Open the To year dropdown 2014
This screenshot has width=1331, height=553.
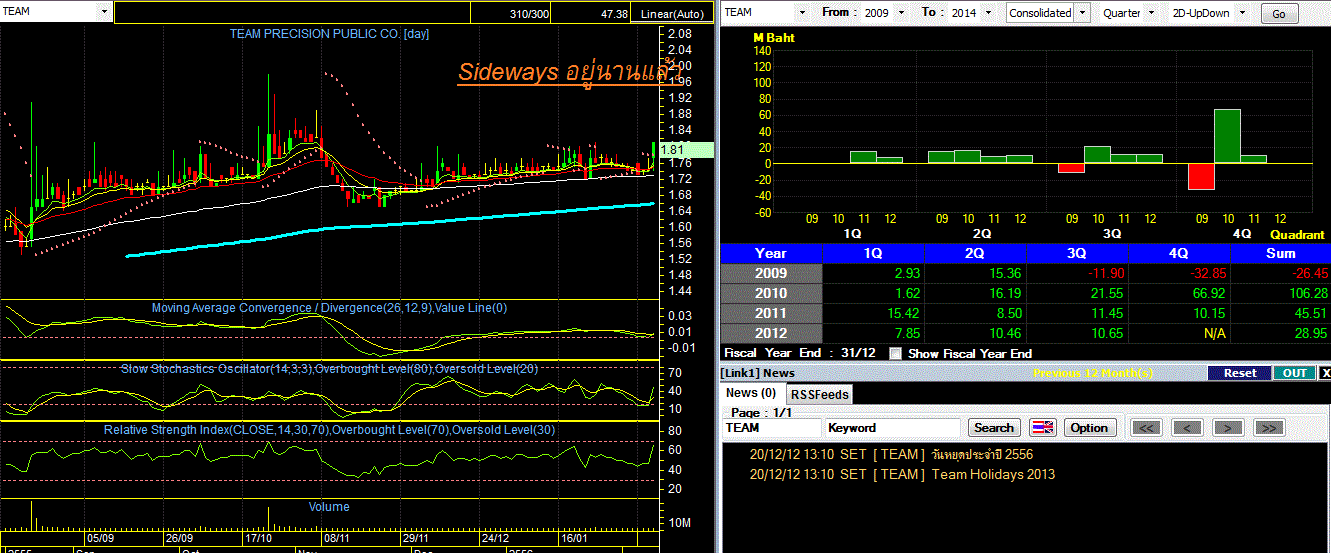pos(988,13)
